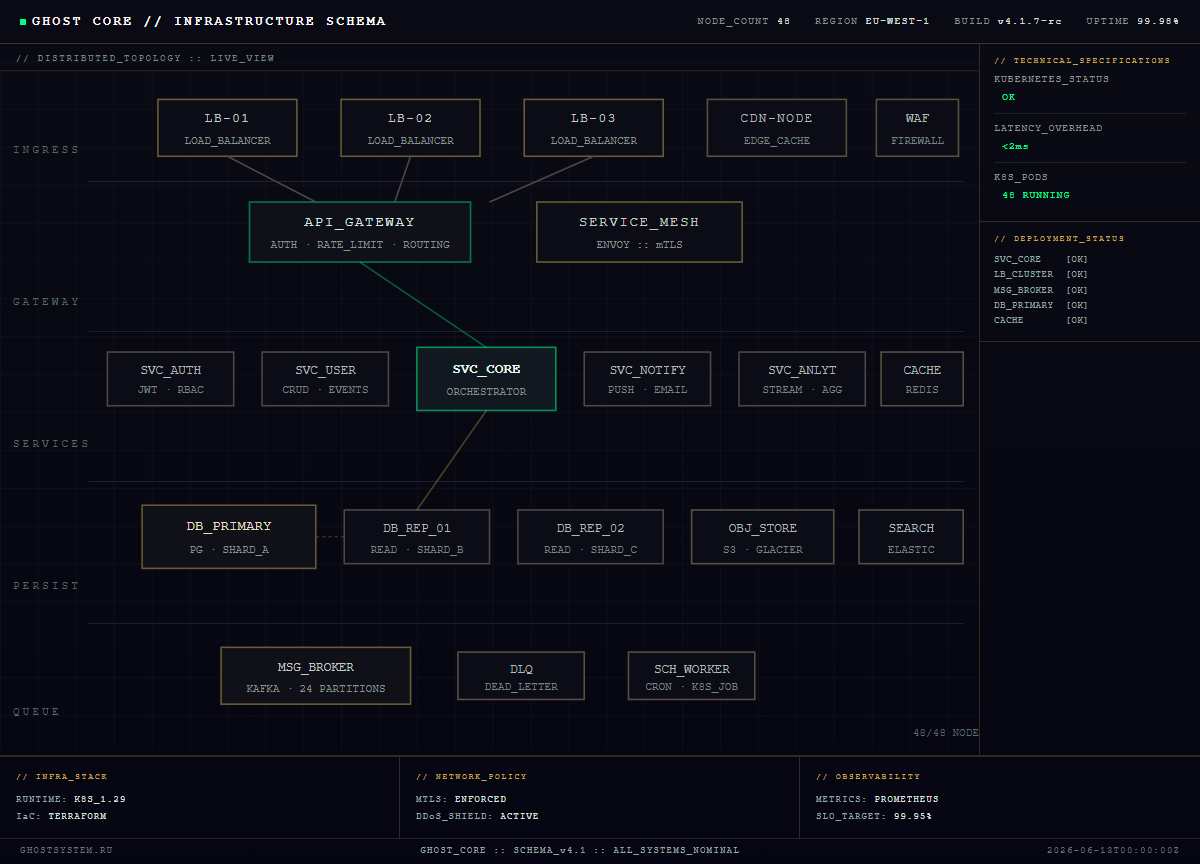The height and width of the screenshot is (864, 1200).
Task: Open the SEARCH elastic node
Action: pyautogui.click(x=911, y=537)
